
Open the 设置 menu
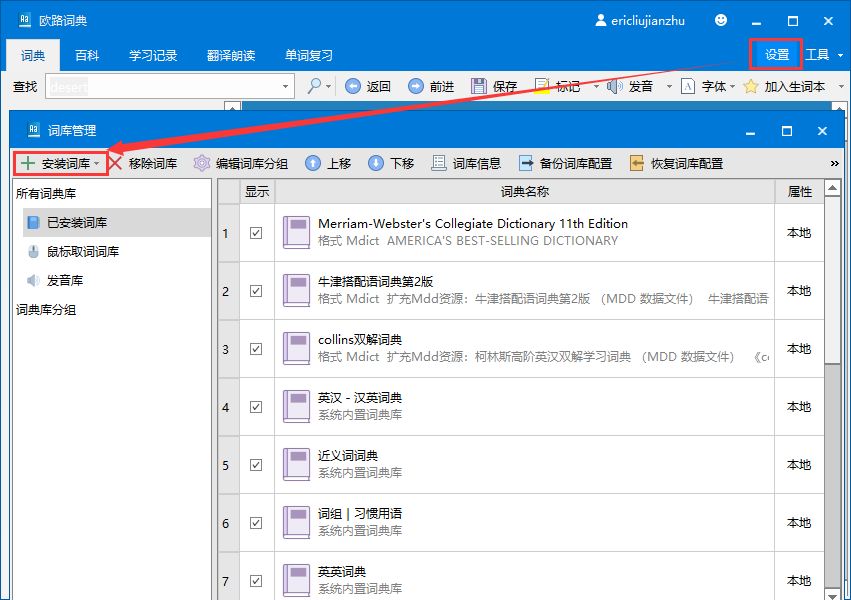776,55
